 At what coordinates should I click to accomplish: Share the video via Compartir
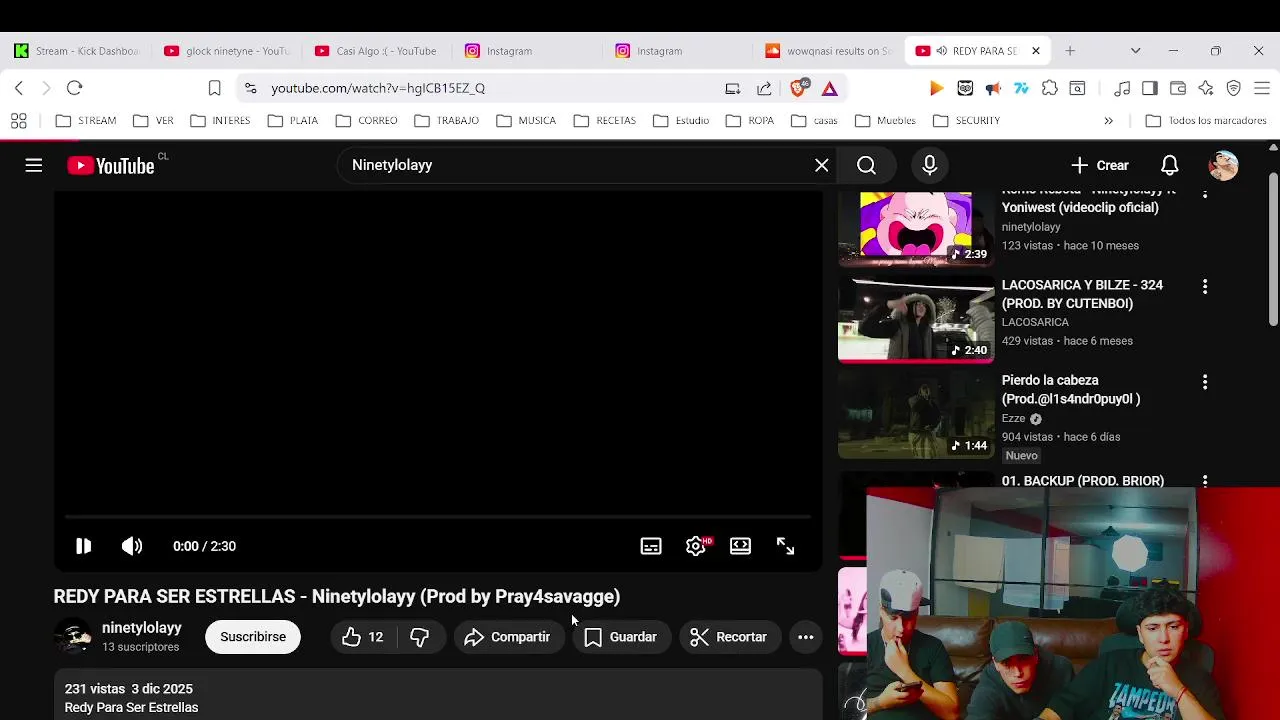(x=508, y=637)
